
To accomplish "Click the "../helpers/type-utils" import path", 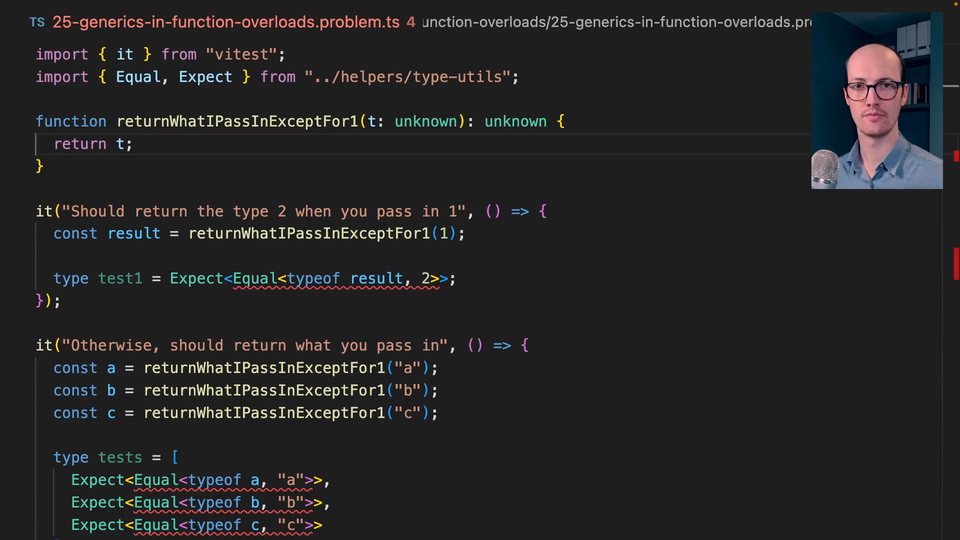I will click(x=411, y=77).
